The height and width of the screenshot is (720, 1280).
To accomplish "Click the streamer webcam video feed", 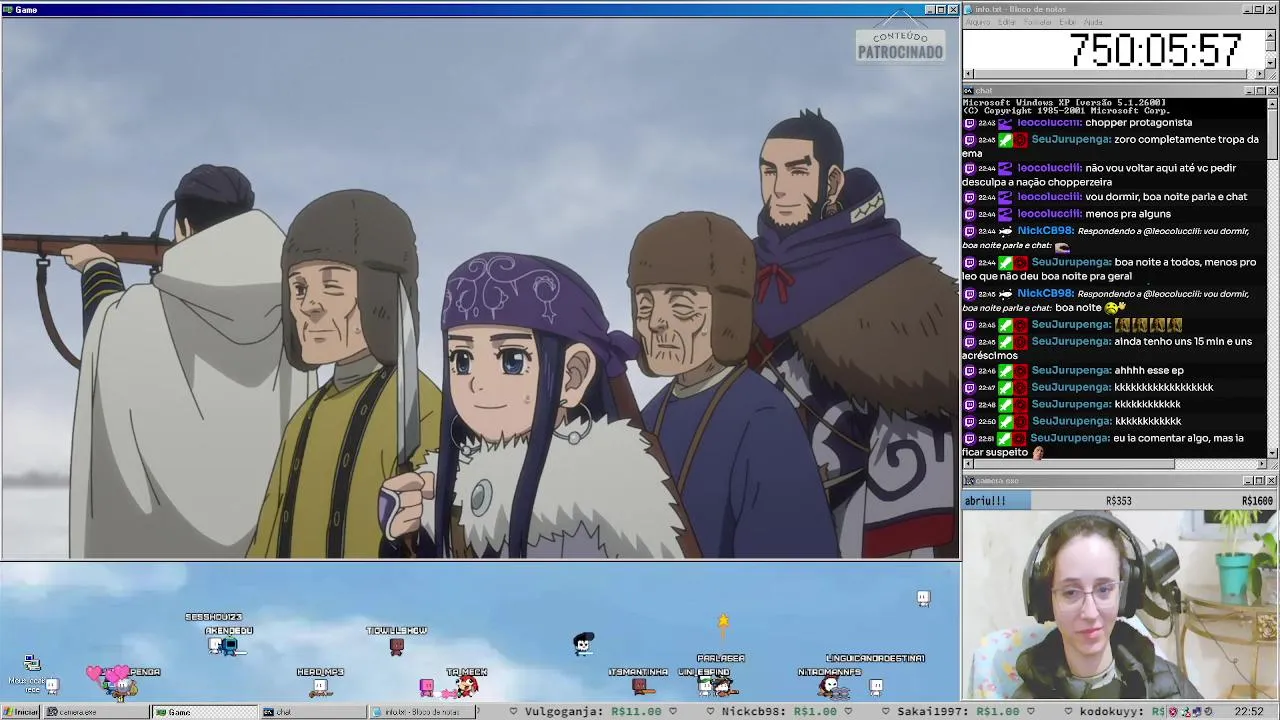I will (x=1120, y=605).
